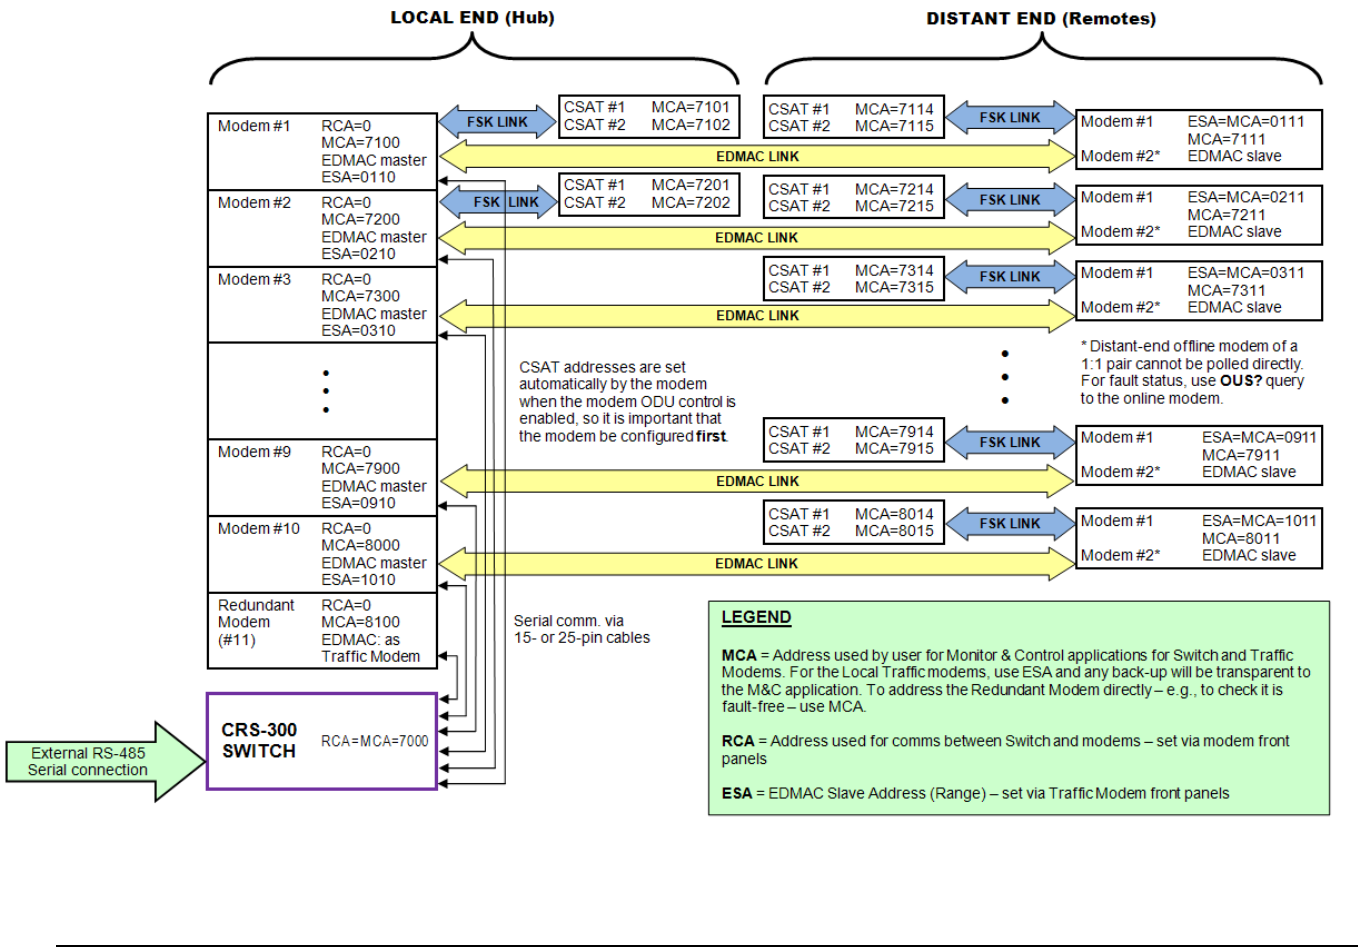Click the CSAT box showing MCA=7114 and MCA=7115

(853, 118)
